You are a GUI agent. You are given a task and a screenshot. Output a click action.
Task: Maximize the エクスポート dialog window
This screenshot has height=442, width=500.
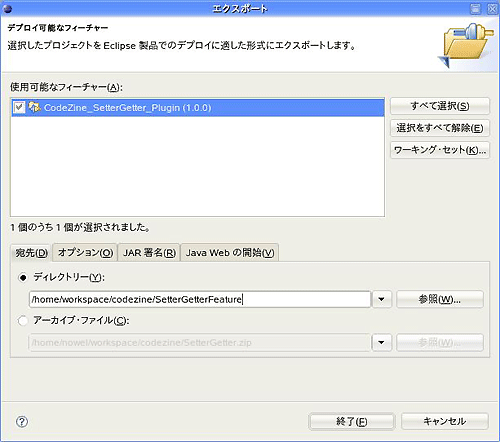click(x=476, y=9)
